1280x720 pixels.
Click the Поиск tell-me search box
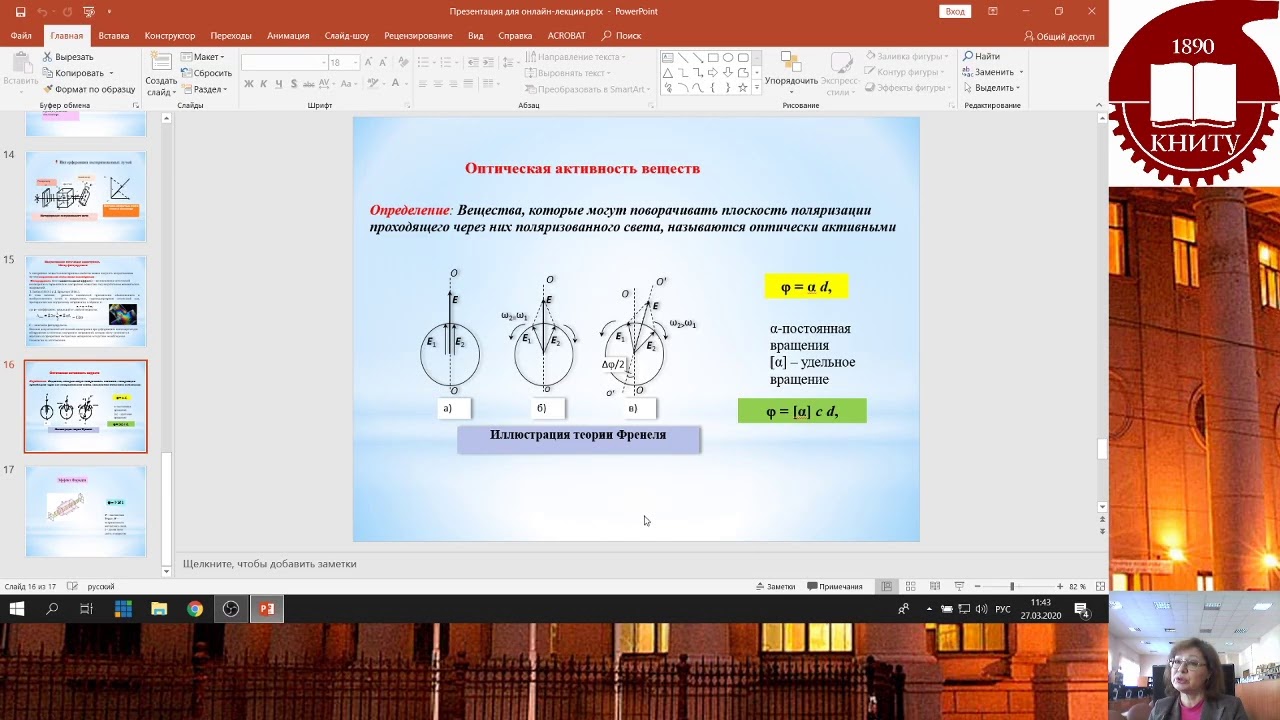621,36
